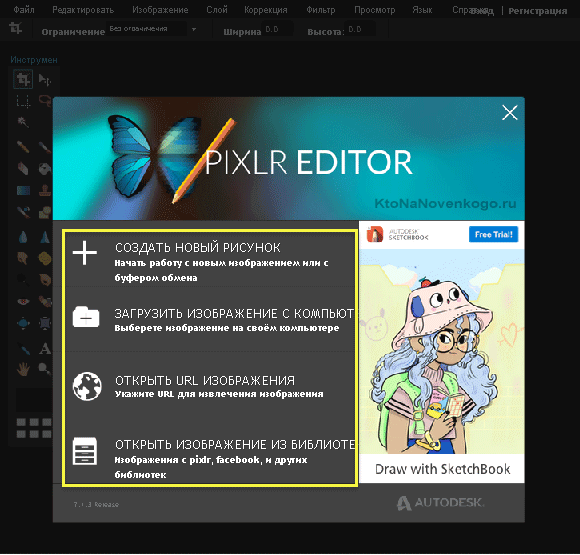Click the library drawer icon
The height and width of the screenshot is (555, 580).
coord(85,451)
